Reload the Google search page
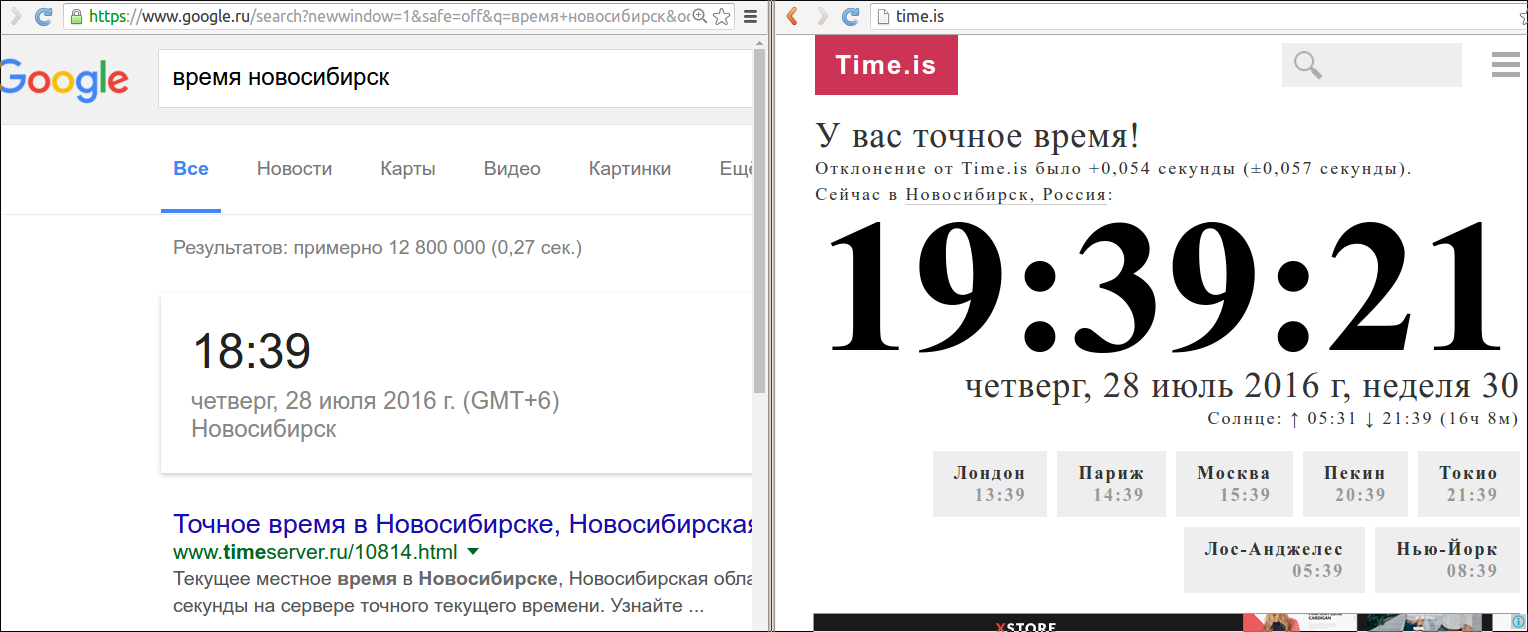 click(x=43, y=16)
